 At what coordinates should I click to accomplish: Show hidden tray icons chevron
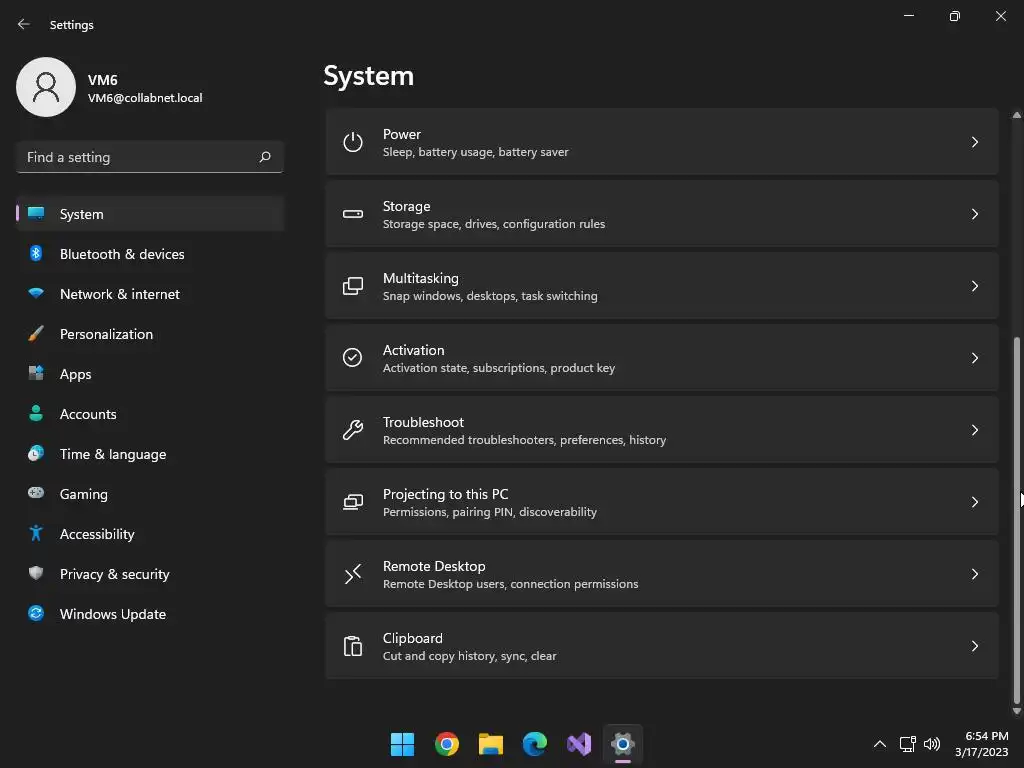click(880, 744)
